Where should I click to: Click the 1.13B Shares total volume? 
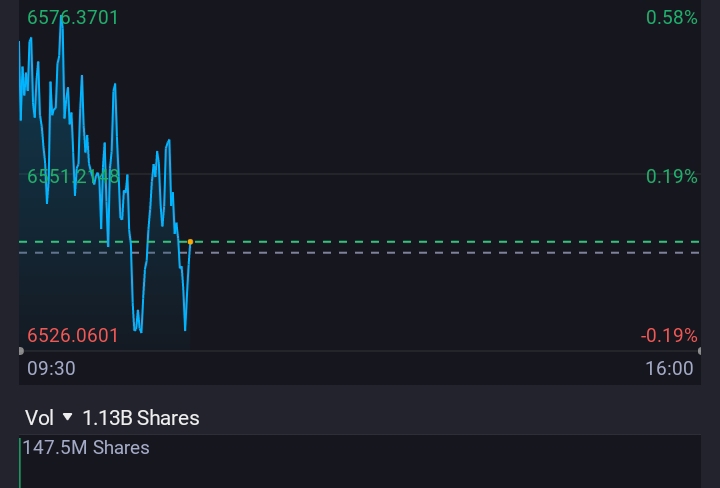coord(141,418)
